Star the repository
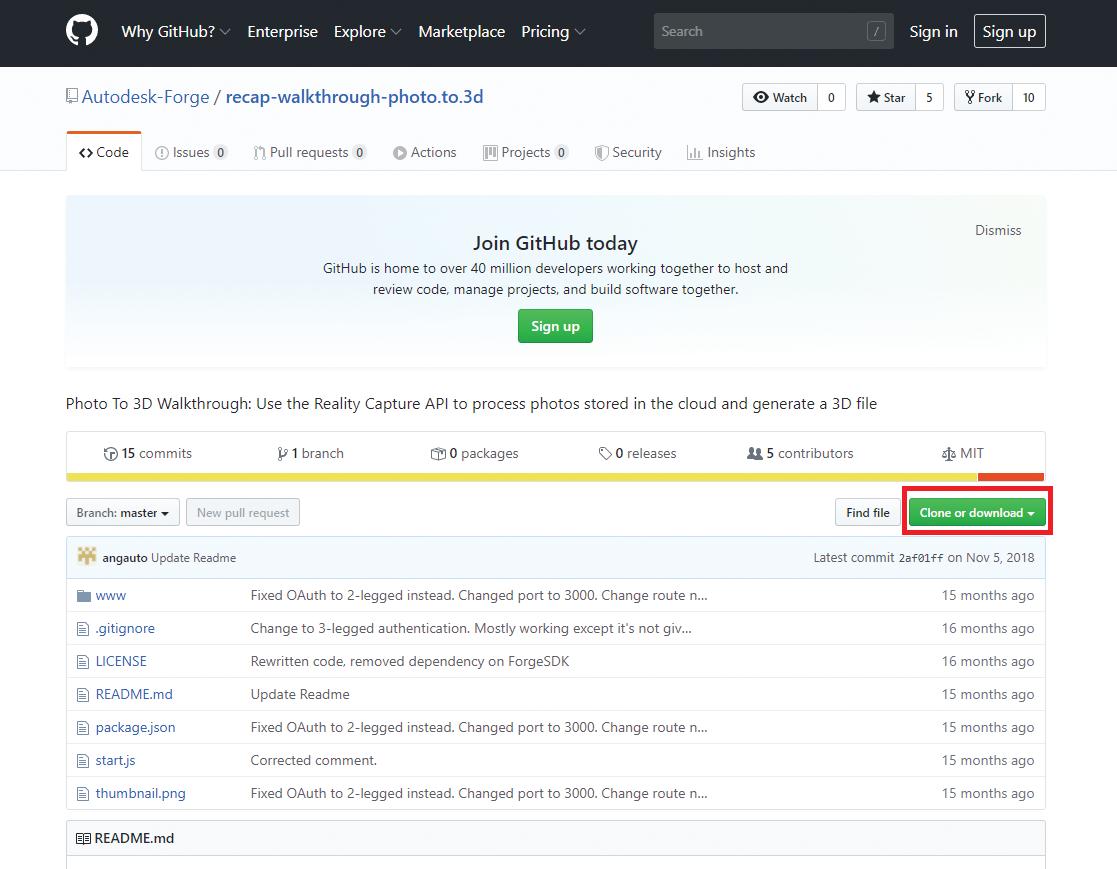The image size is (1117, 869). click(x=886, y=98)
